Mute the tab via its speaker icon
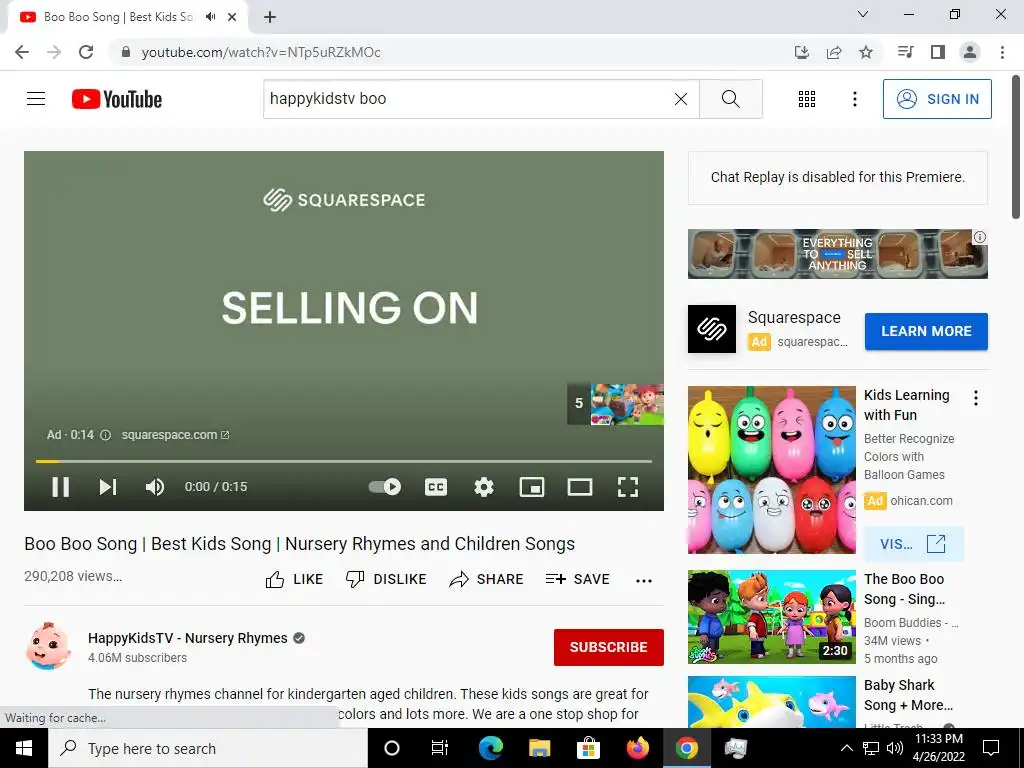 click(210, 17)
